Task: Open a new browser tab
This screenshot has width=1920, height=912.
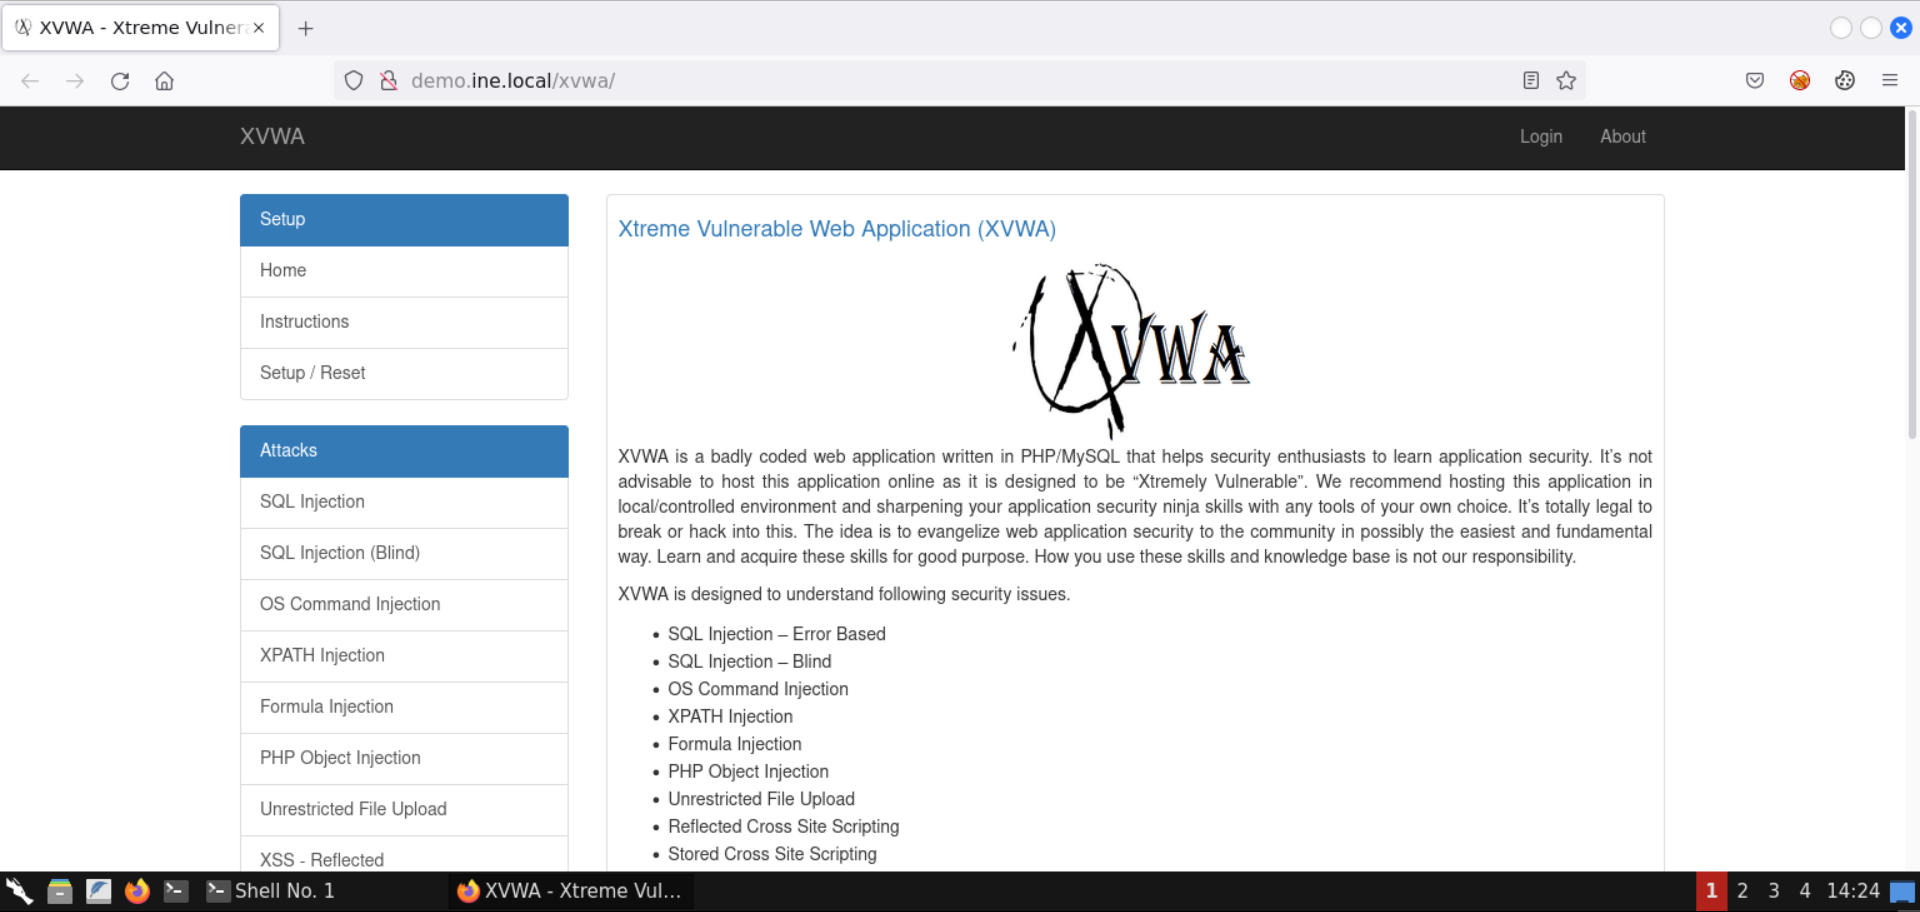Action: click(306, 28)
